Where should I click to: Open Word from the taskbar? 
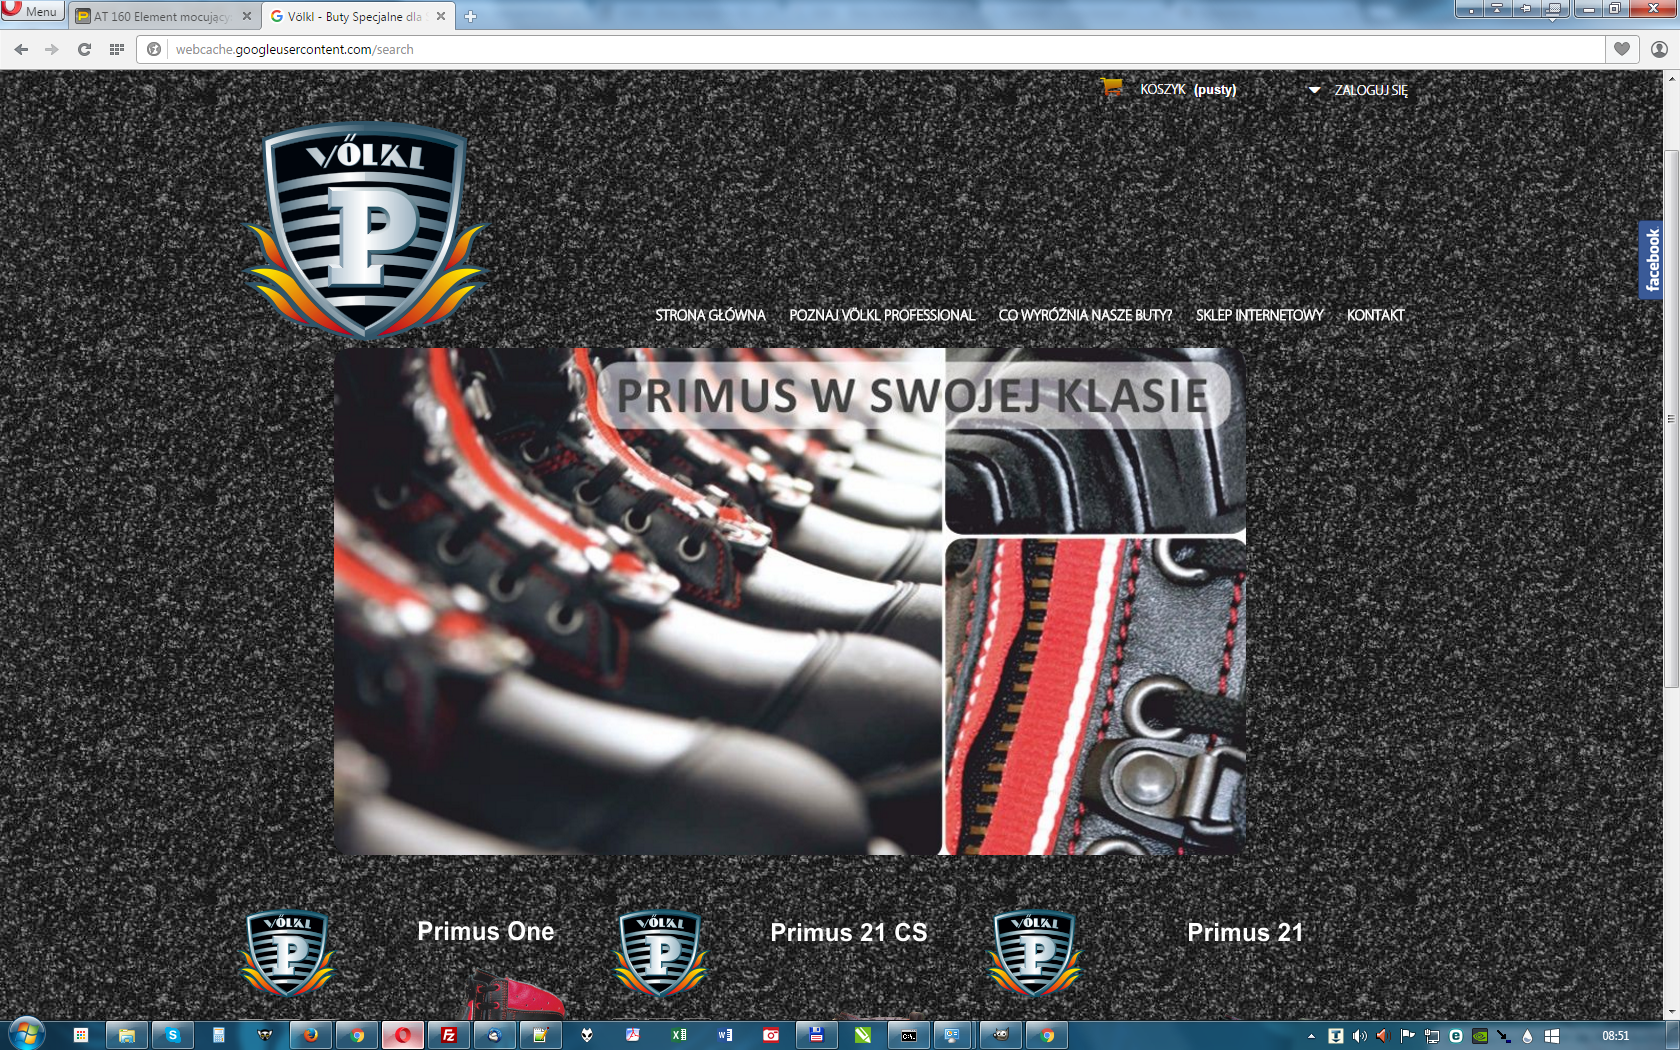click(x=725, y=1035)
